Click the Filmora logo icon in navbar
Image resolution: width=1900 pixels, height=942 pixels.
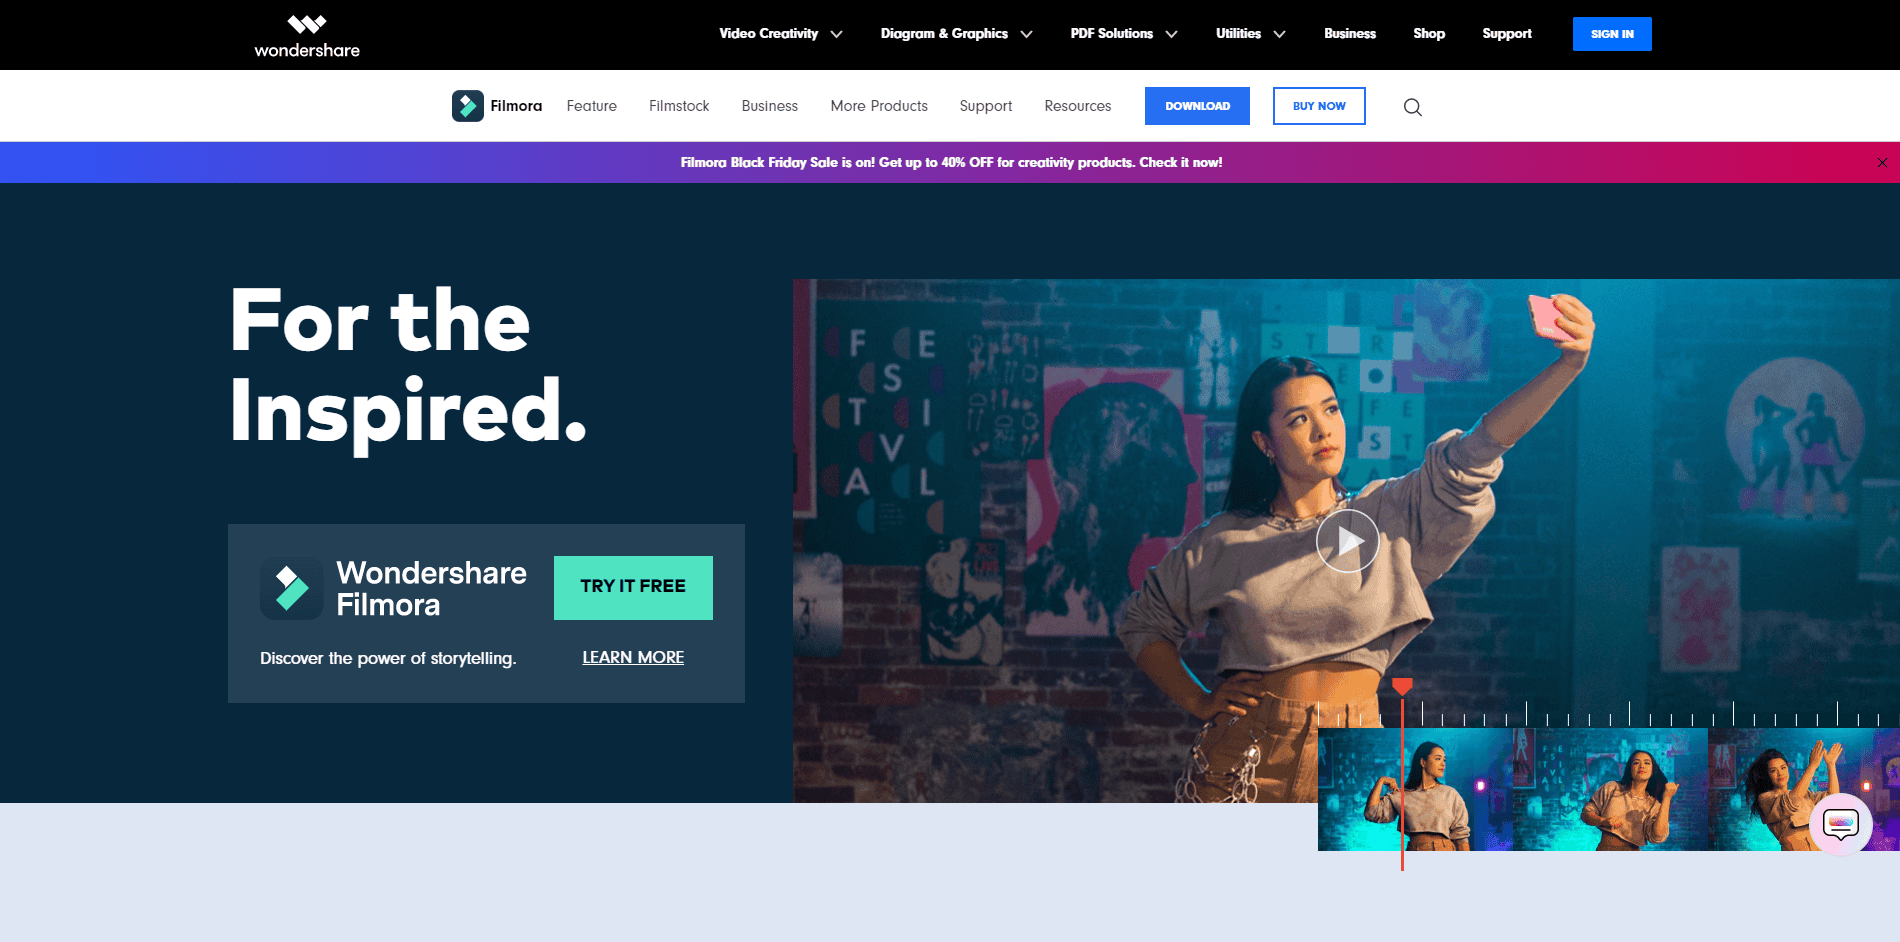467,106
